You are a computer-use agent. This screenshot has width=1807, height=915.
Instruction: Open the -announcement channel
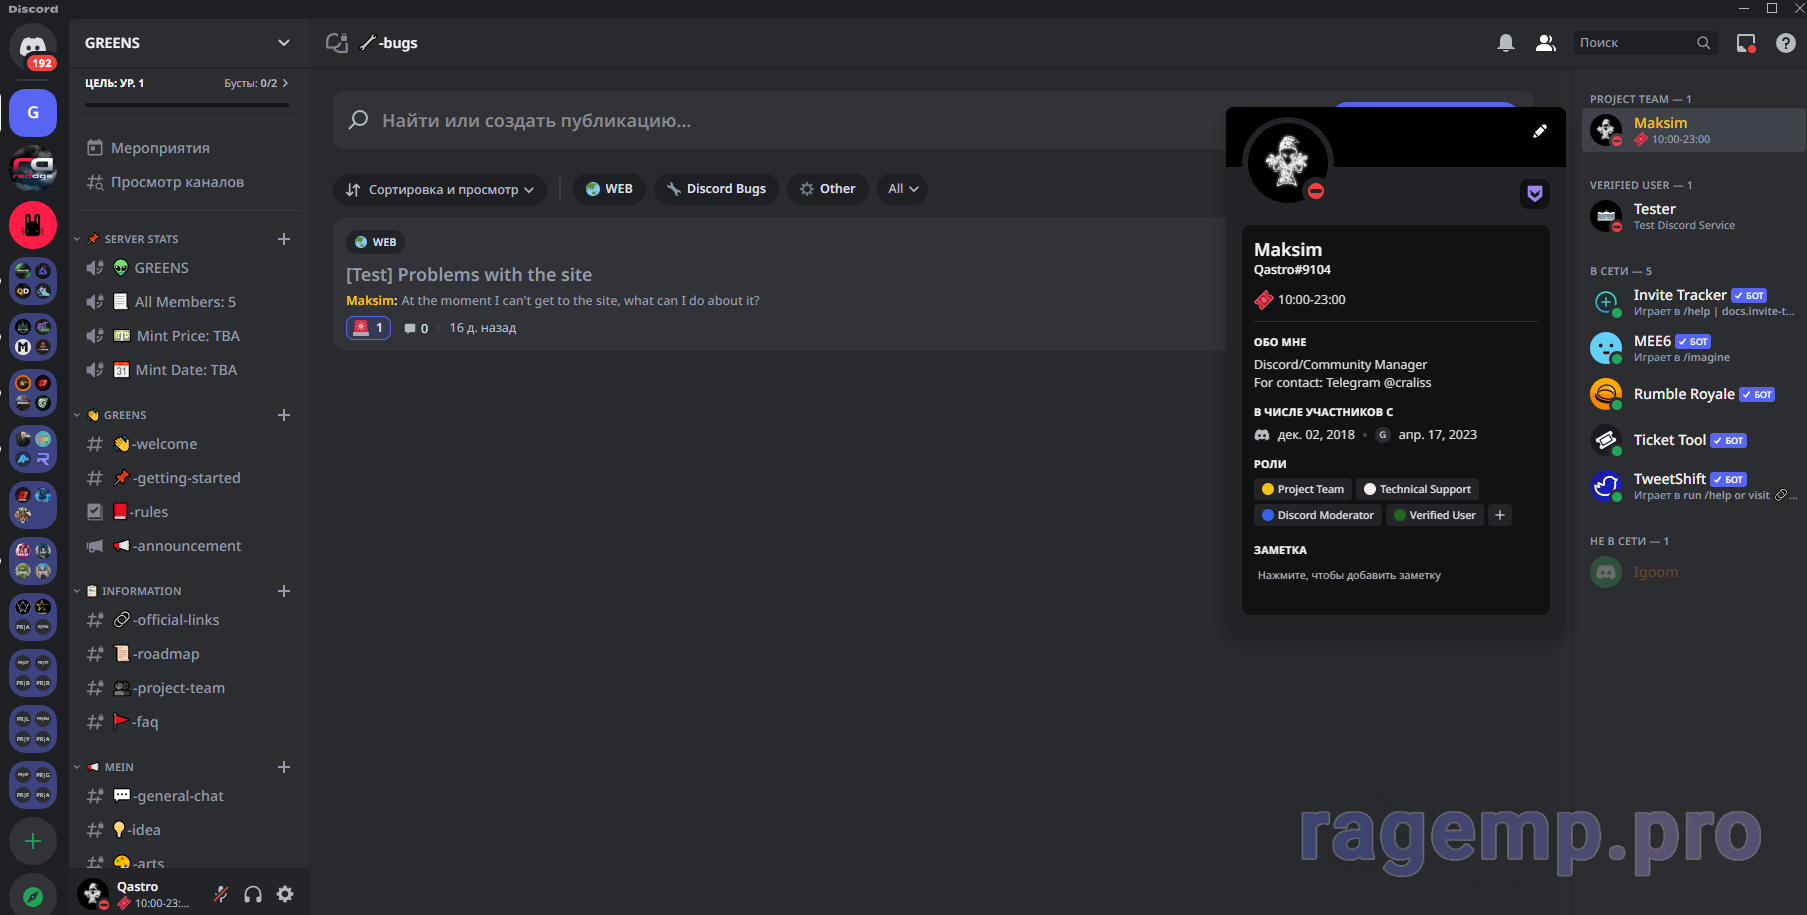coord(189,546)
